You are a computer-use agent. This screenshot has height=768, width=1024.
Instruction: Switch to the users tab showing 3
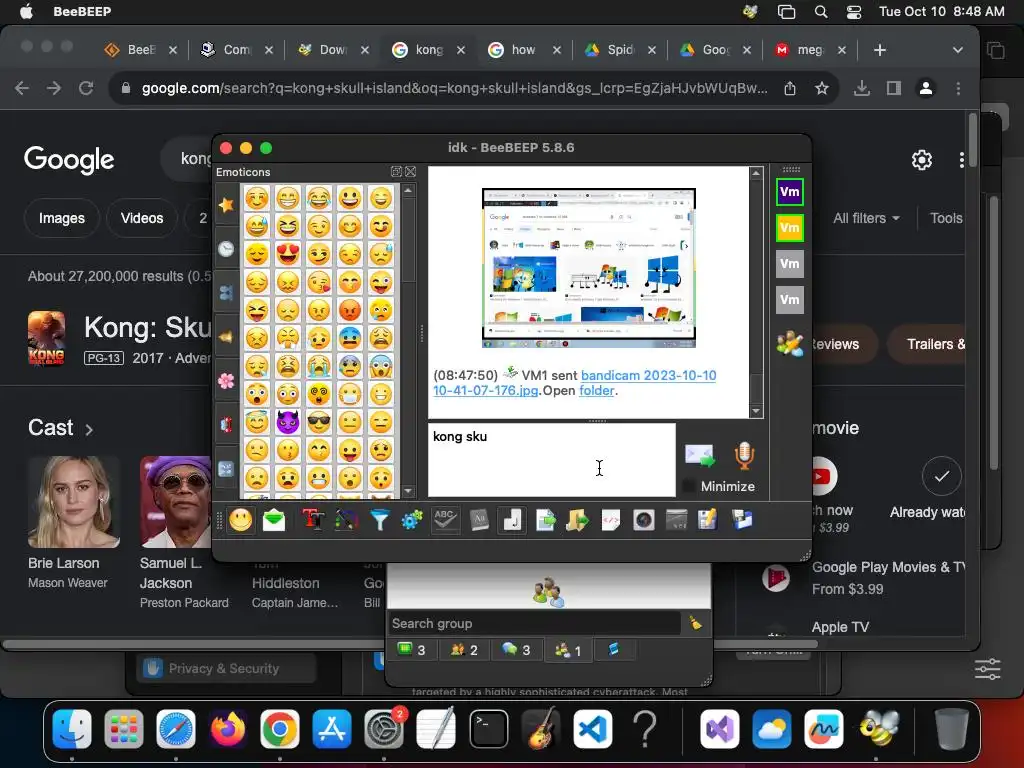[x=411, y=649]
